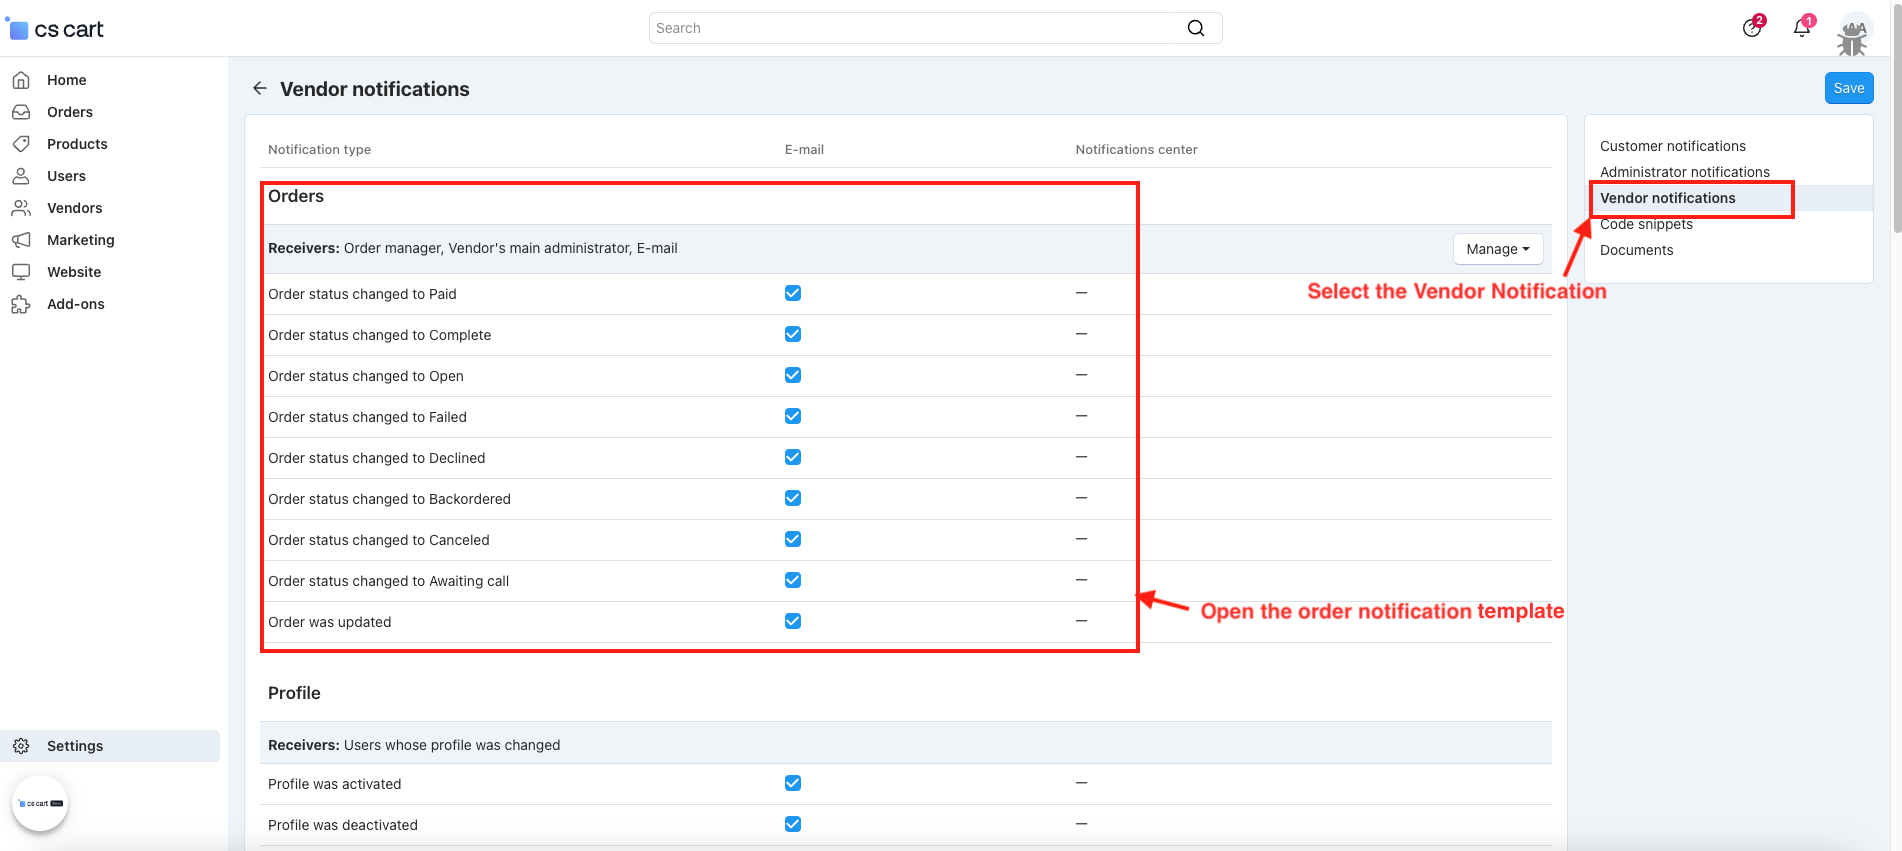1902x851 pixels.
Task: Click the search magnifier icon
Action: (x=1196, y=28)
